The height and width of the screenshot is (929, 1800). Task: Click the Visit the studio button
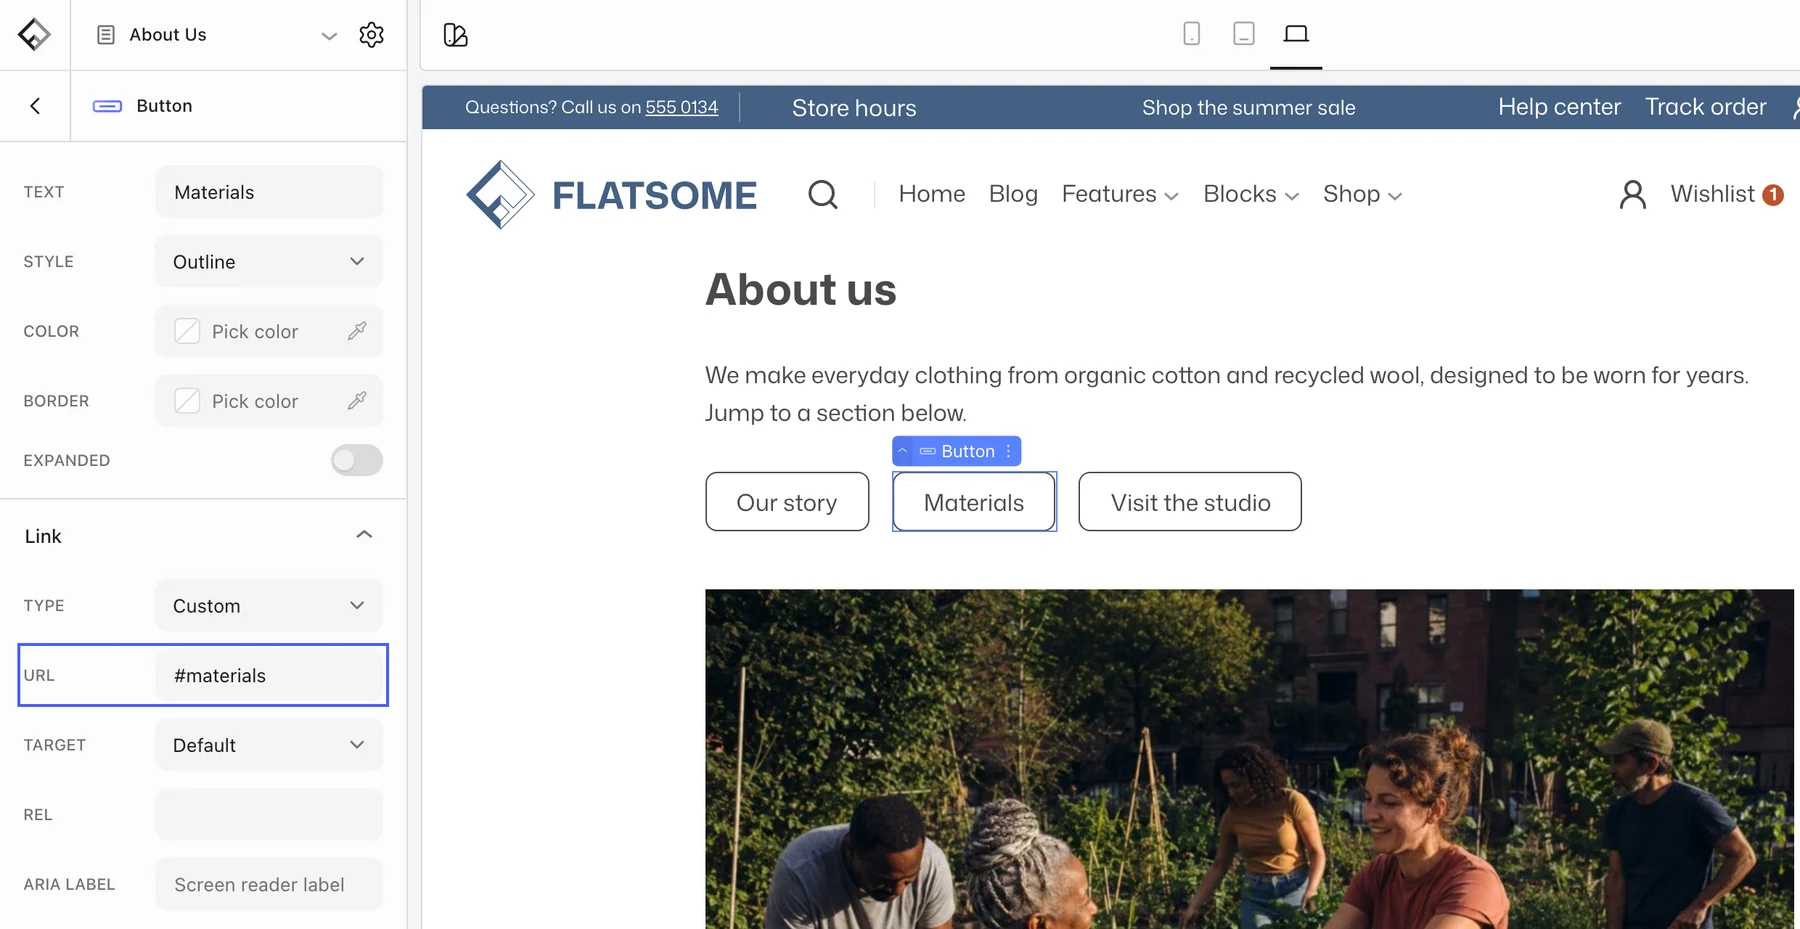[x=1190, y=502]
